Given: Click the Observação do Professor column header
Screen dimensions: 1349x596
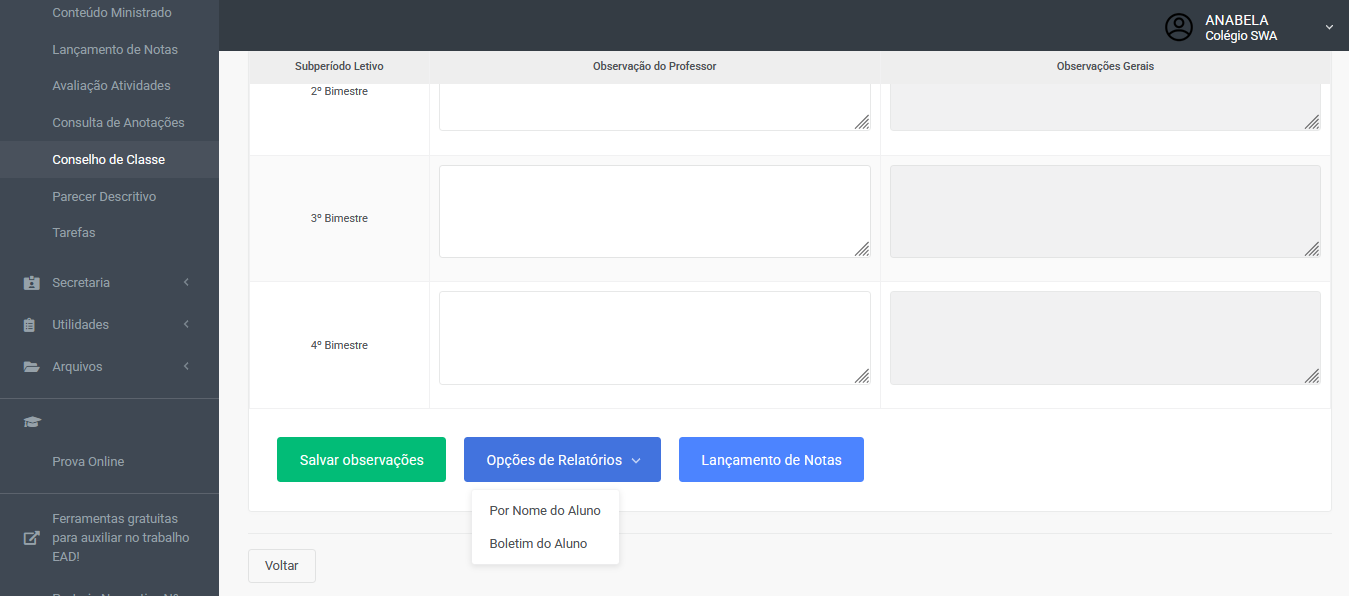Looking at the screenshot, I should pyautogui.click(x=655, y=67).
